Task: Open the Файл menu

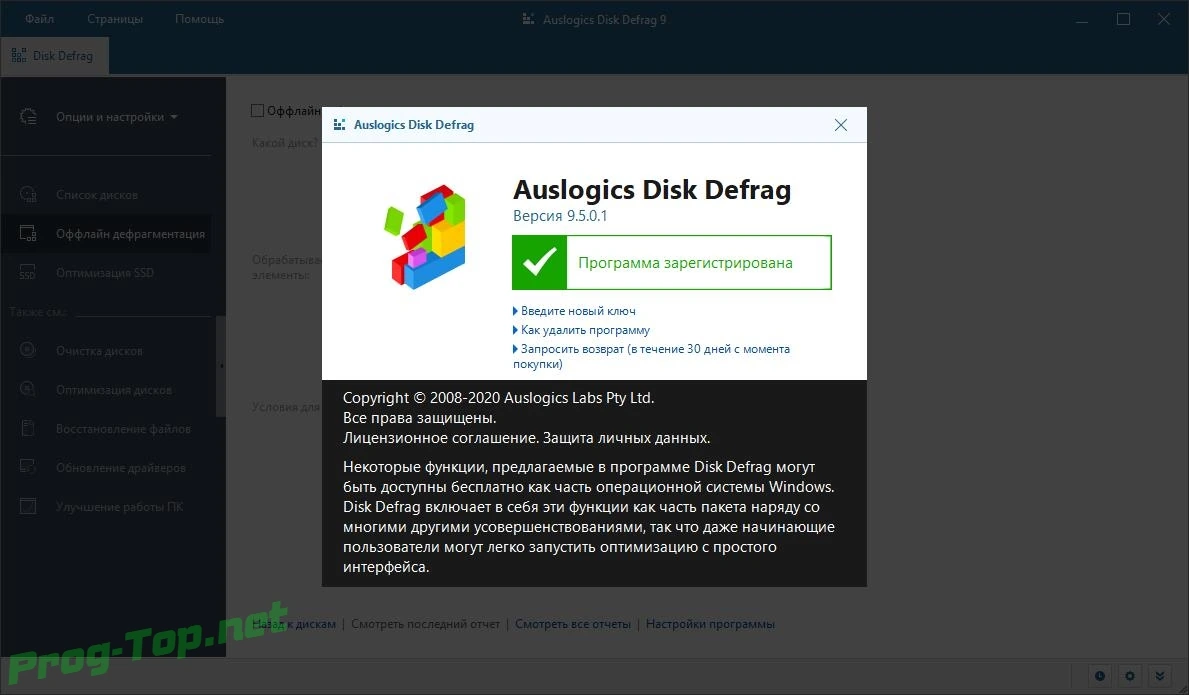Action: point(39,19)
